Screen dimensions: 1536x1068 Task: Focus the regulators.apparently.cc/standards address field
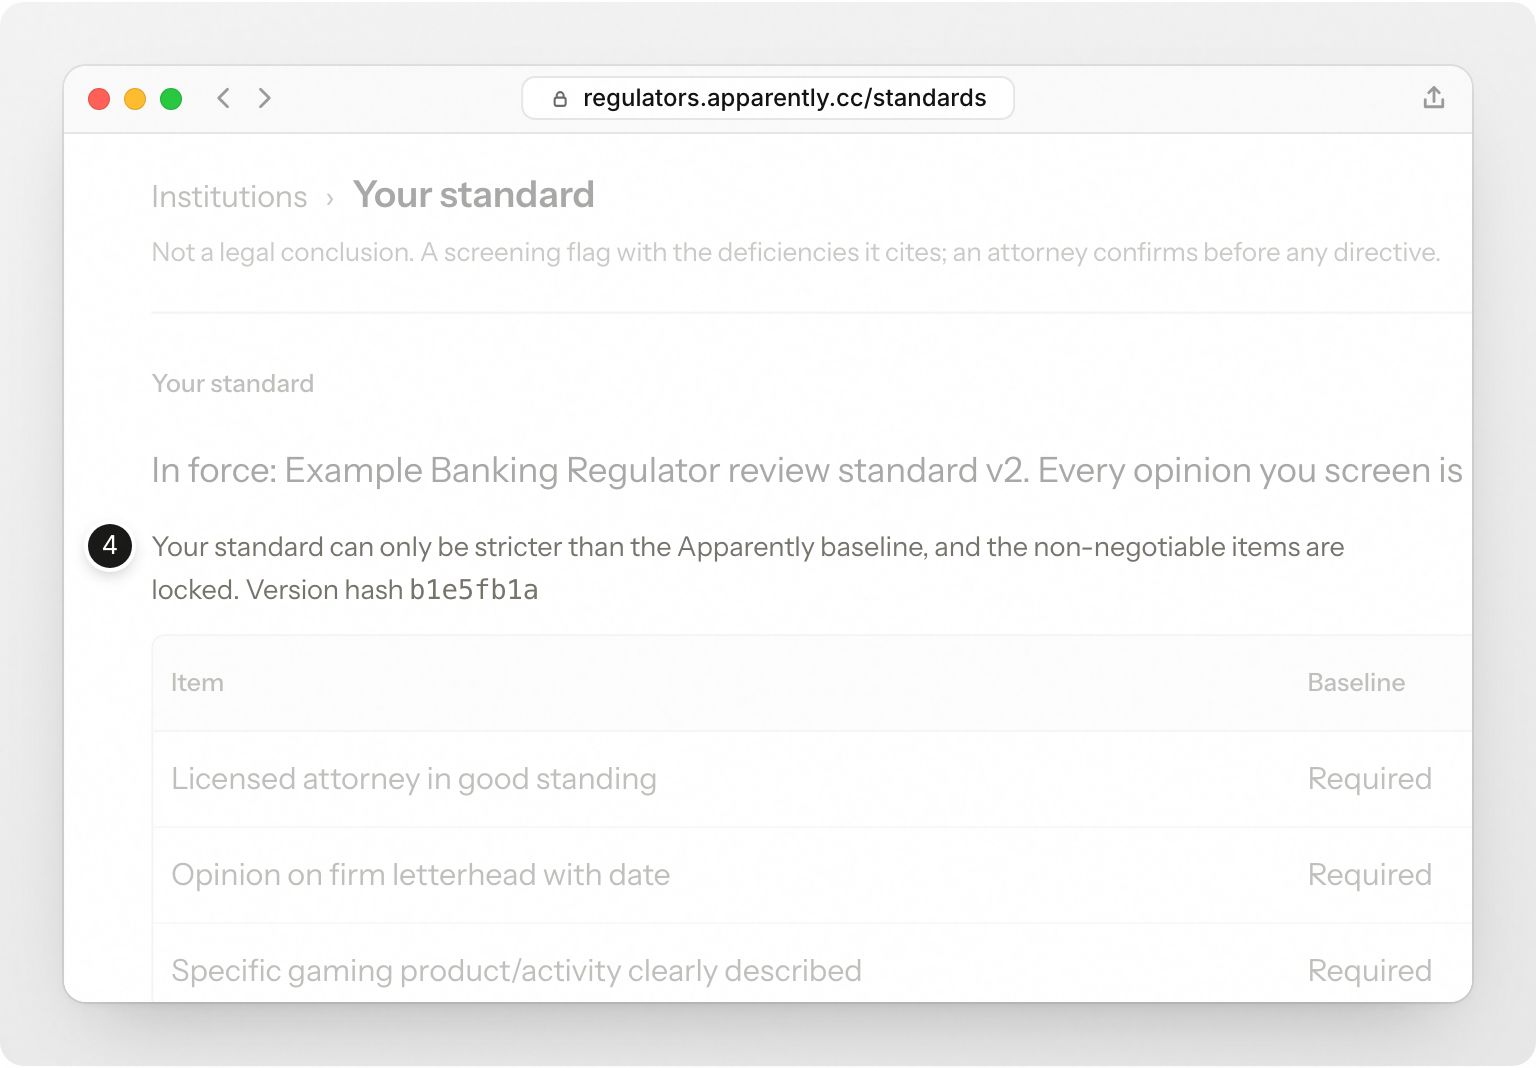click(x=768, y=98)
